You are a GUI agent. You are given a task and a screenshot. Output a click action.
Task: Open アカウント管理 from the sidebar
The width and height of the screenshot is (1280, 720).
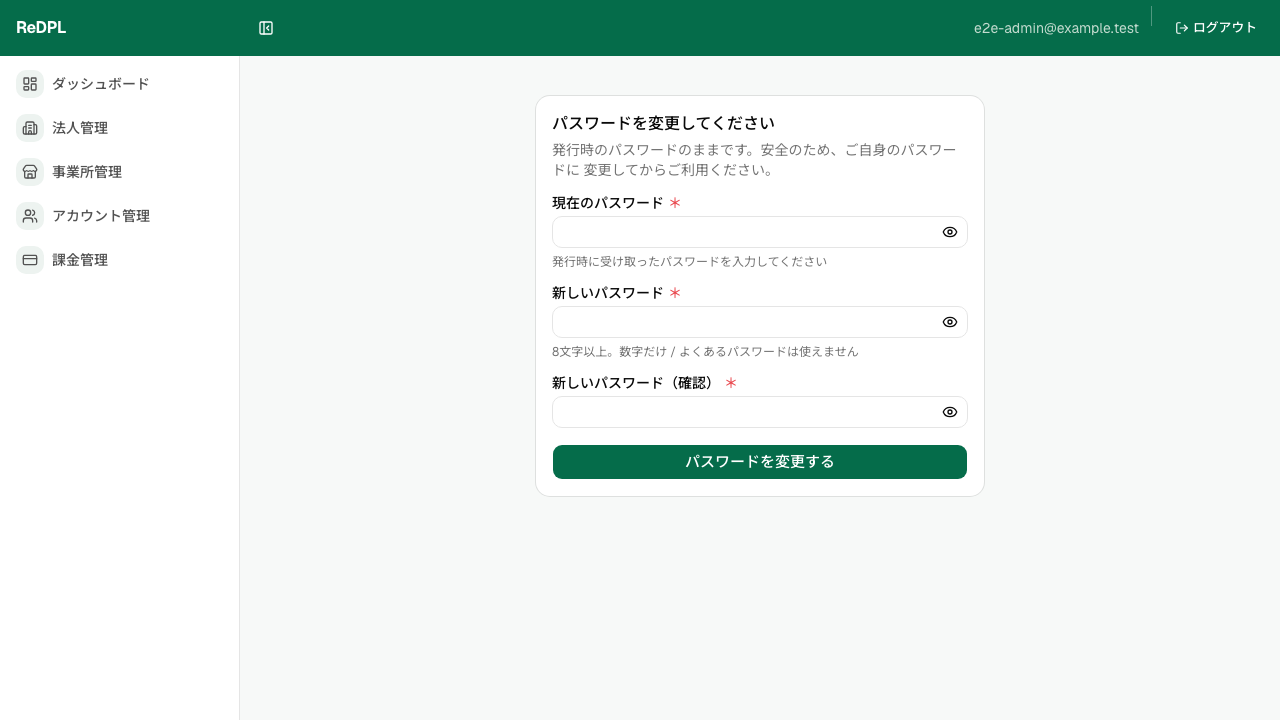click(x=120, y=216)
